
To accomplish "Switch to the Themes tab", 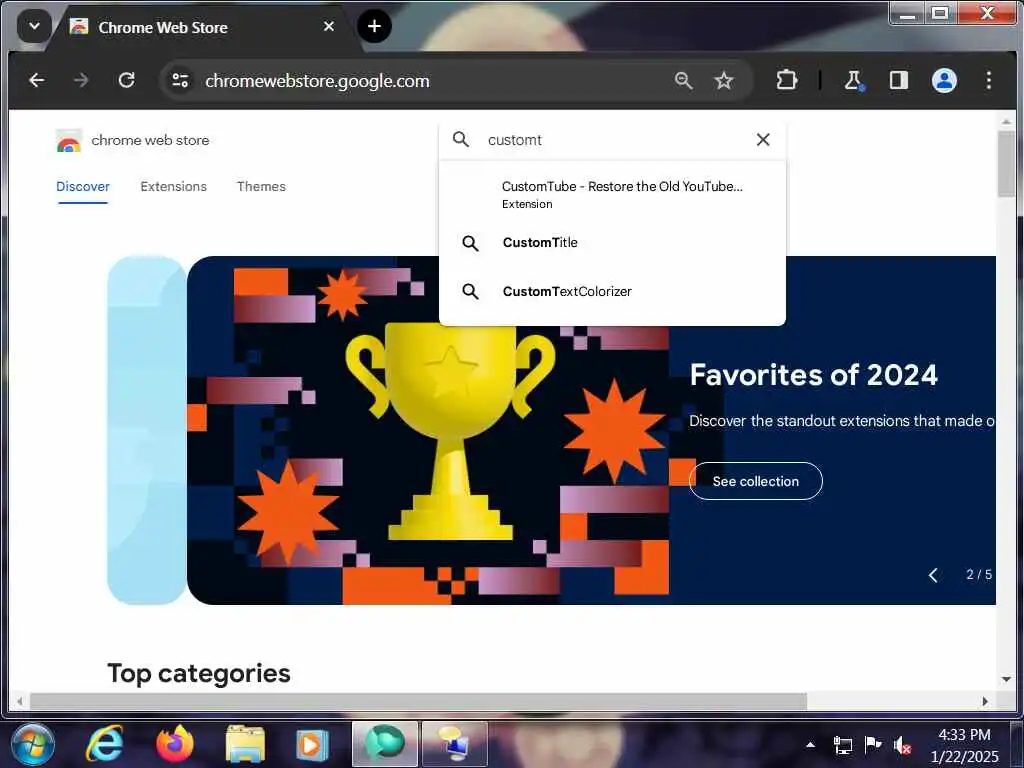I will coord(261,187).
